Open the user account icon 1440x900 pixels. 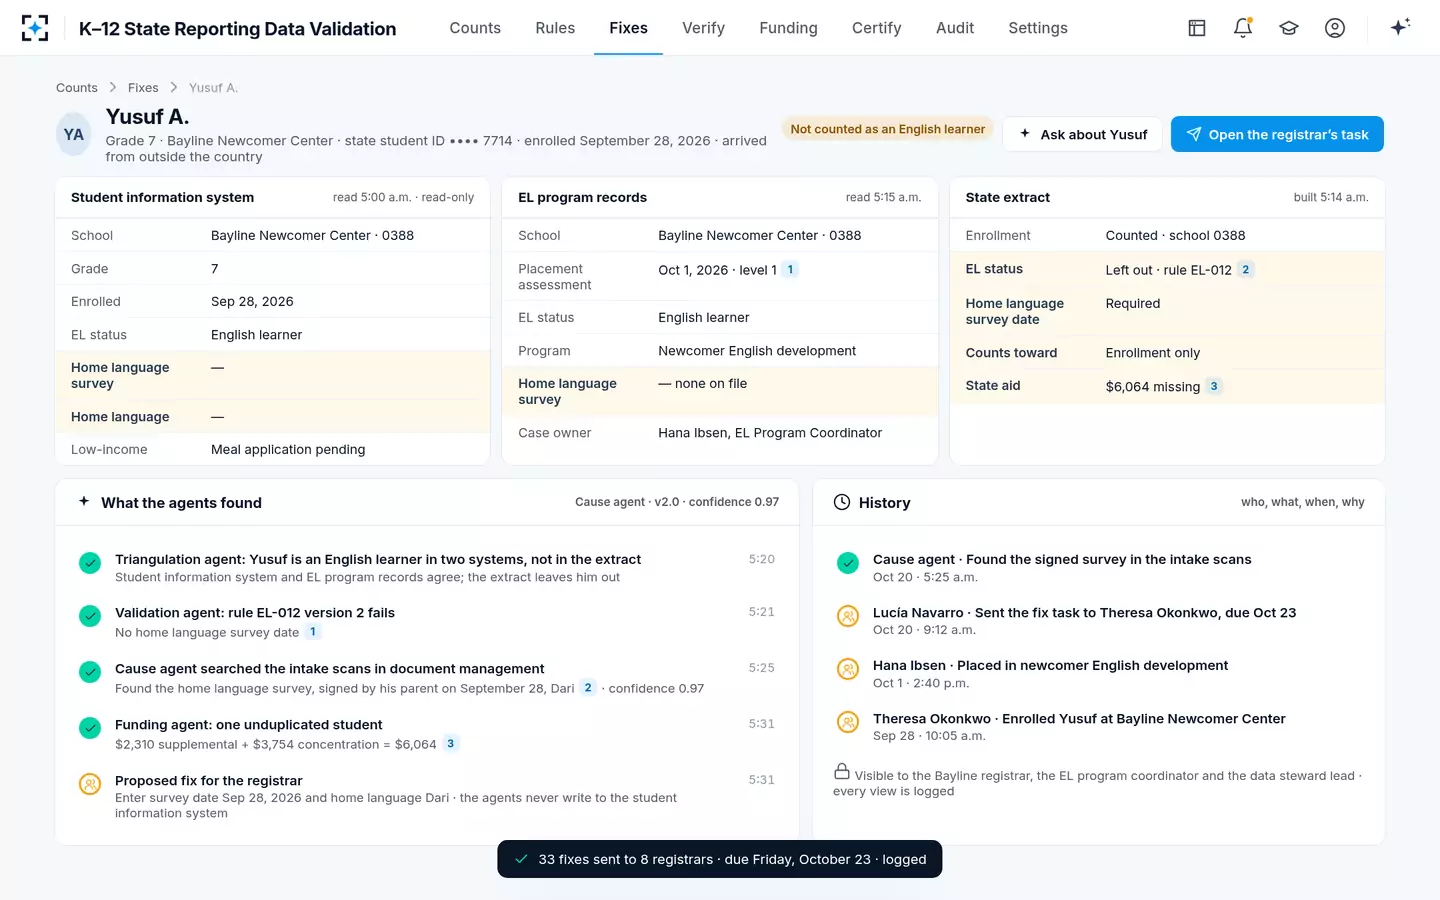(1335, 28)
